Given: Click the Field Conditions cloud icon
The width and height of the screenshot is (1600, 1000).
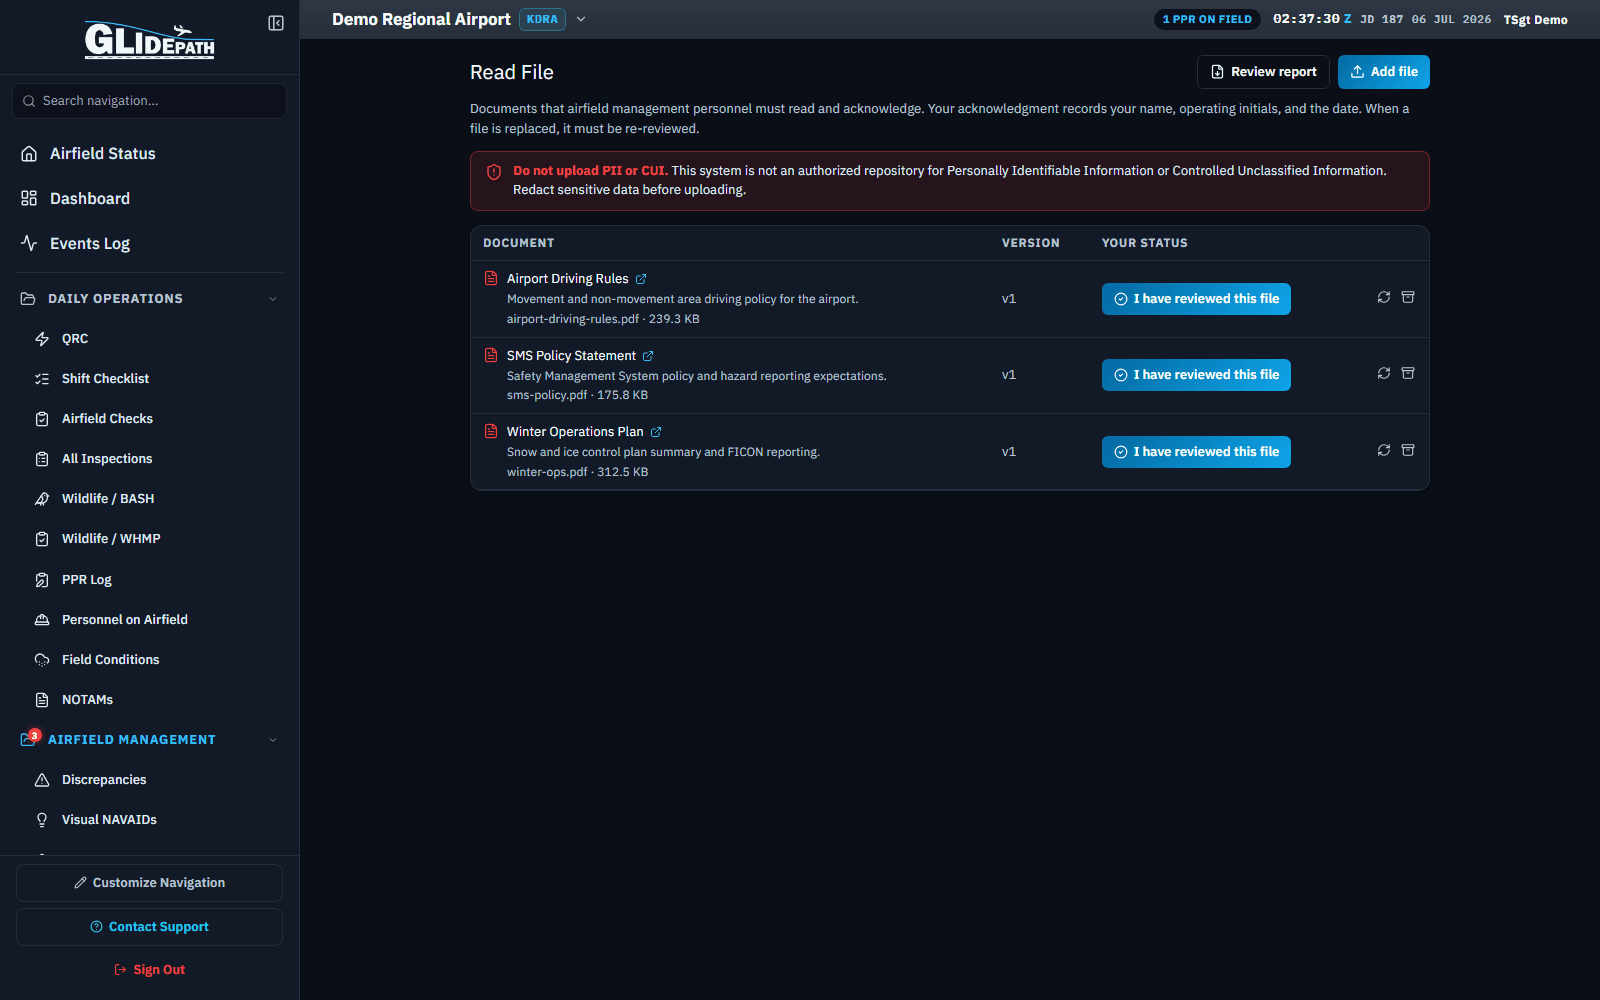Looking at the screenshot, I should [42, 660].
